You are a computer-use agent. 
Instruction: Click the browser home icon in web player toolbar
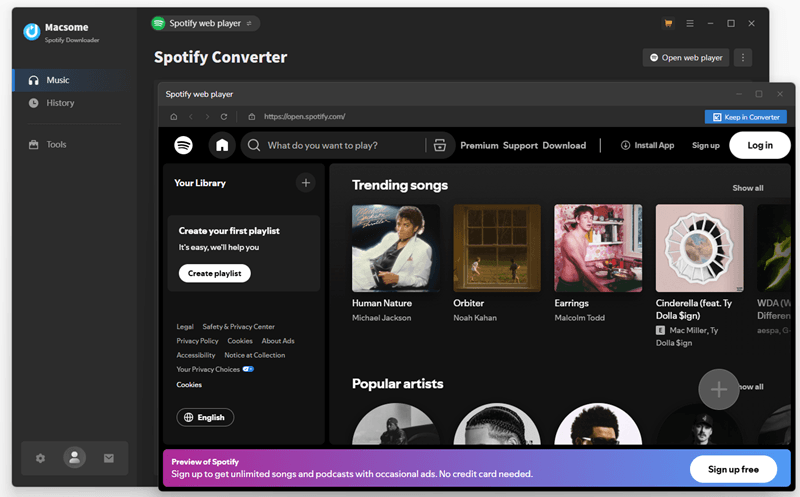click(x=173, y=117)
